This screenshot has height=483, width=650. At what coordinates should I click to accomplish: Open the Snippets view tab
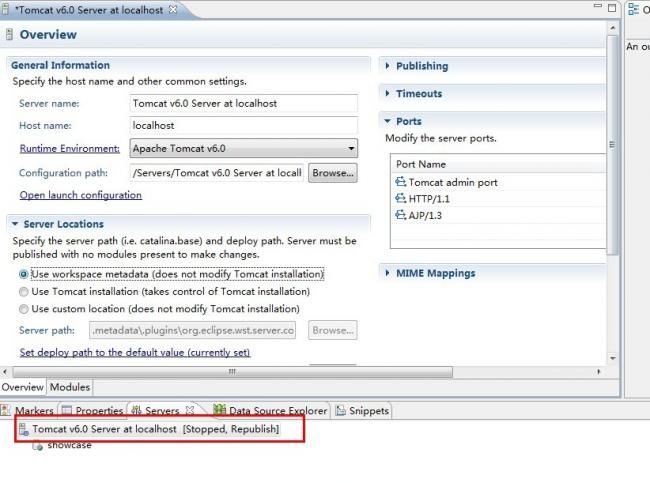pos(363,410)
